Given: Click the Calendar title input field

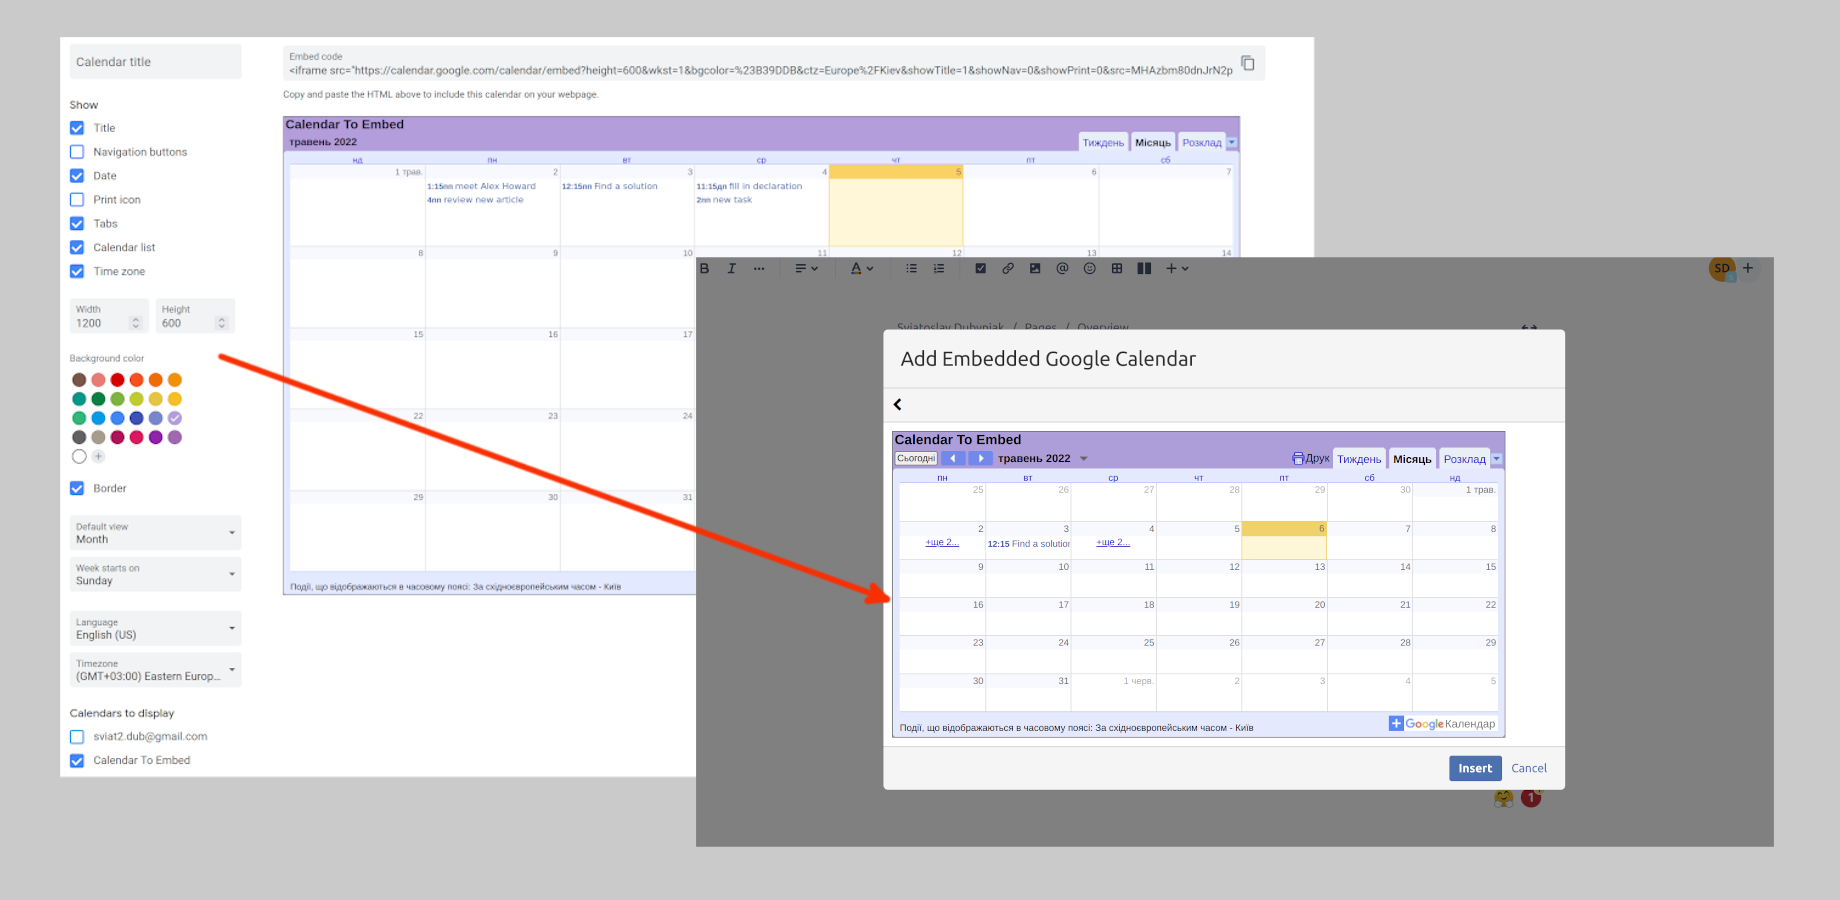Looking at the screenshot, I should tap(155, 62).
